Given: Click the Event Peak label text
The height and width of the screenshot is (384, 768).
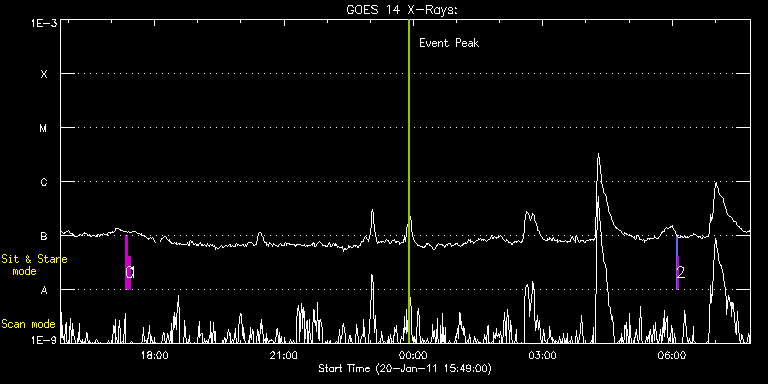Looking at the screenshot, I should pyautogui.click(x=449, y=43).
